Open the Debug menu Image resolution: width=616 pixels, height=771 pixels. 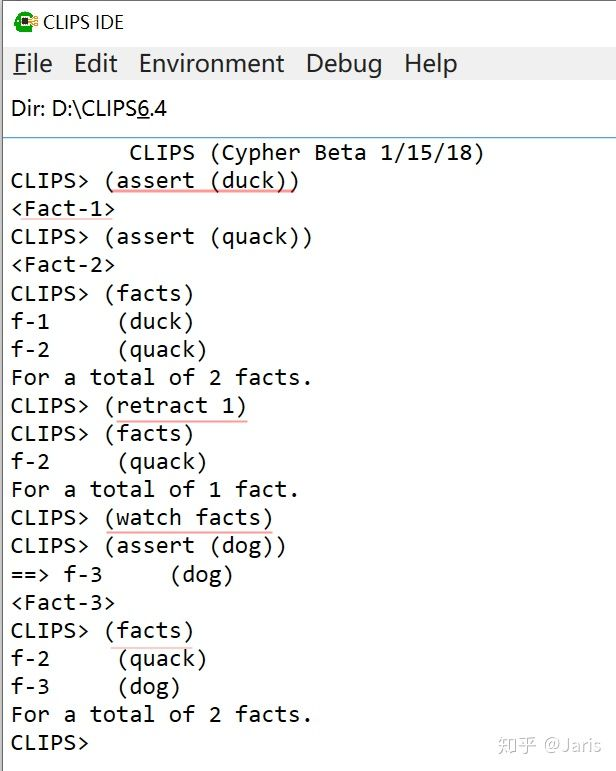(344, 64)
